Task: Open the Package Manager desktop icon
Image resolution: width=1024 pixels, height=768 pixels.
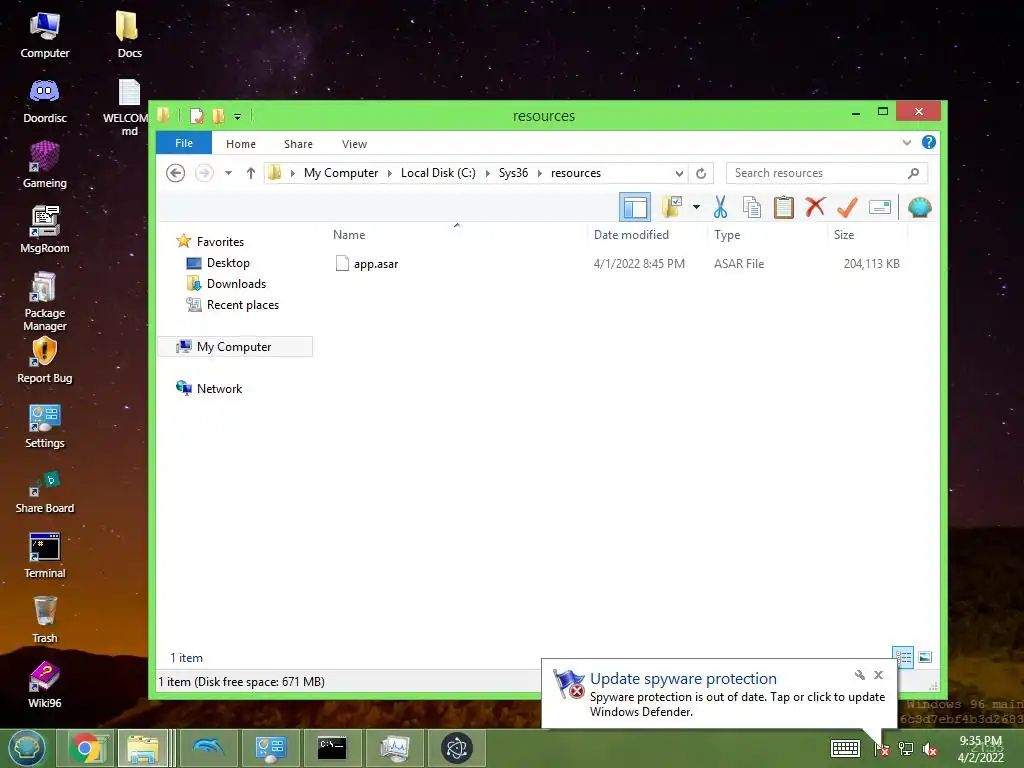Action: coord(44,301)
